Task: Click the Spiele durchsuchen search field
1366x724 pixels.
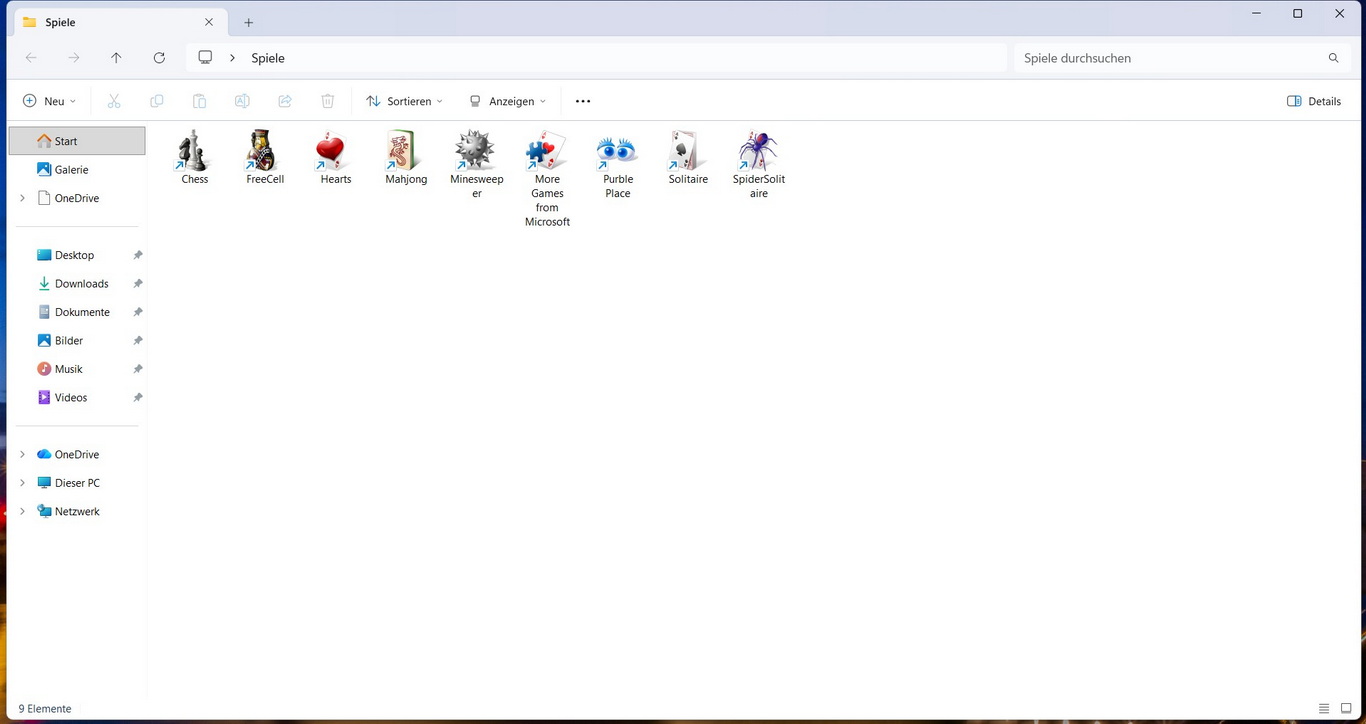Action: (x=1170, y=58)
